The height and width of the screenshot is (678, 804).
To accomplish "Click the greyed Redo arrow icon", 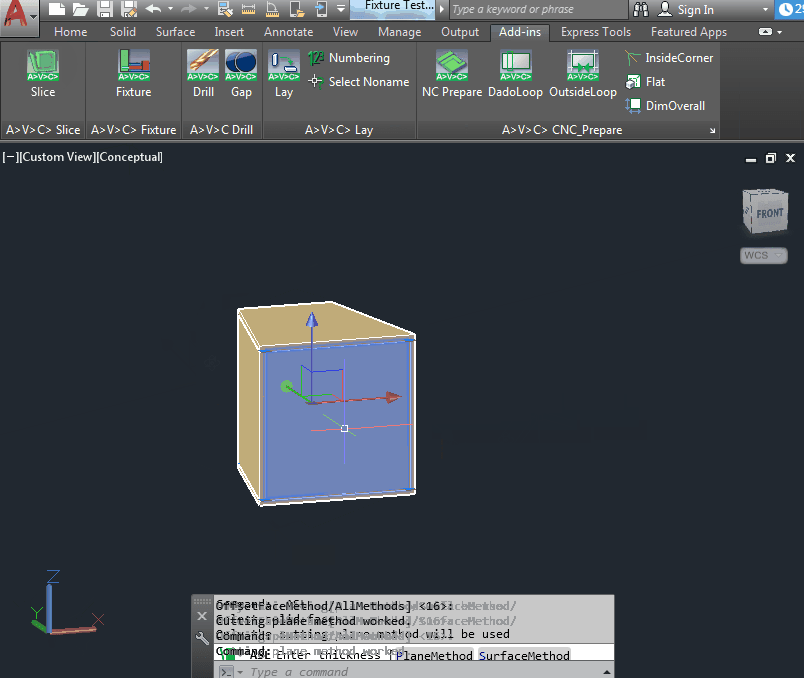I will (x=188, y=9).
